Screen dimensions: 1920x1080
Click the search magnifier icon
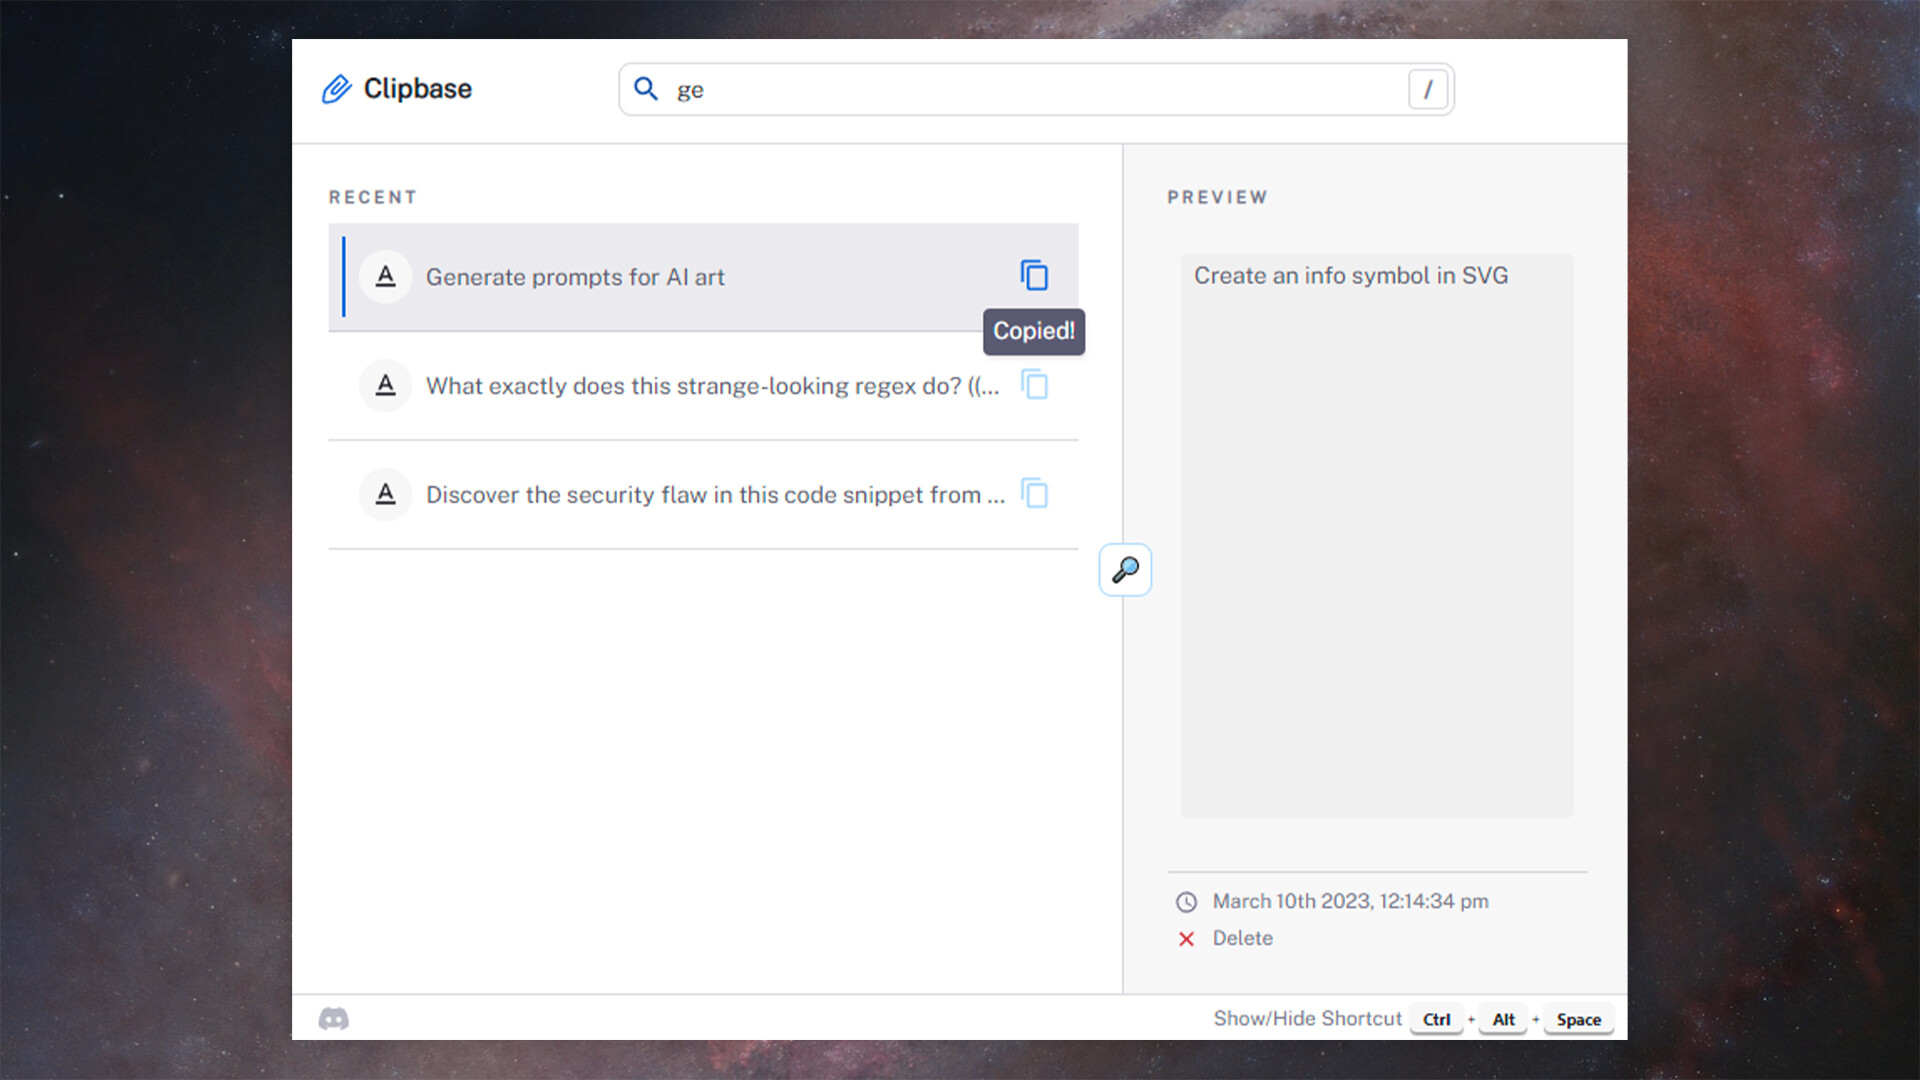pyautogui.click(x=646, y=89)
